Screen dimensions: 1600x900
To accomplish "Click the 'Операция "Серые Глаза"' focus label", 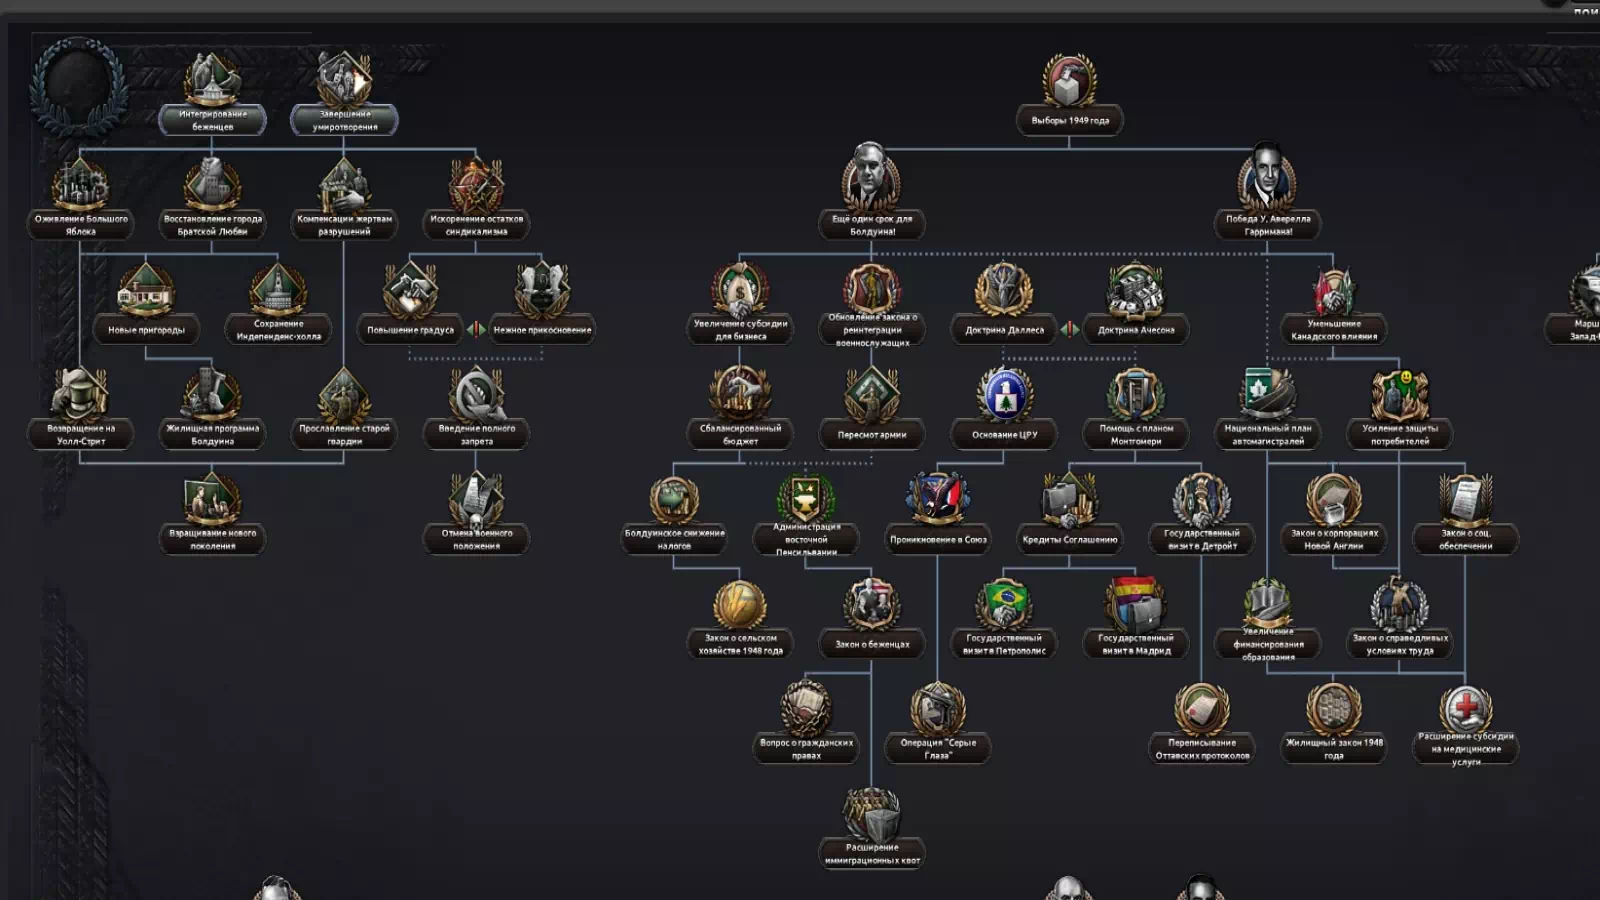I will (x=937, y=748).
